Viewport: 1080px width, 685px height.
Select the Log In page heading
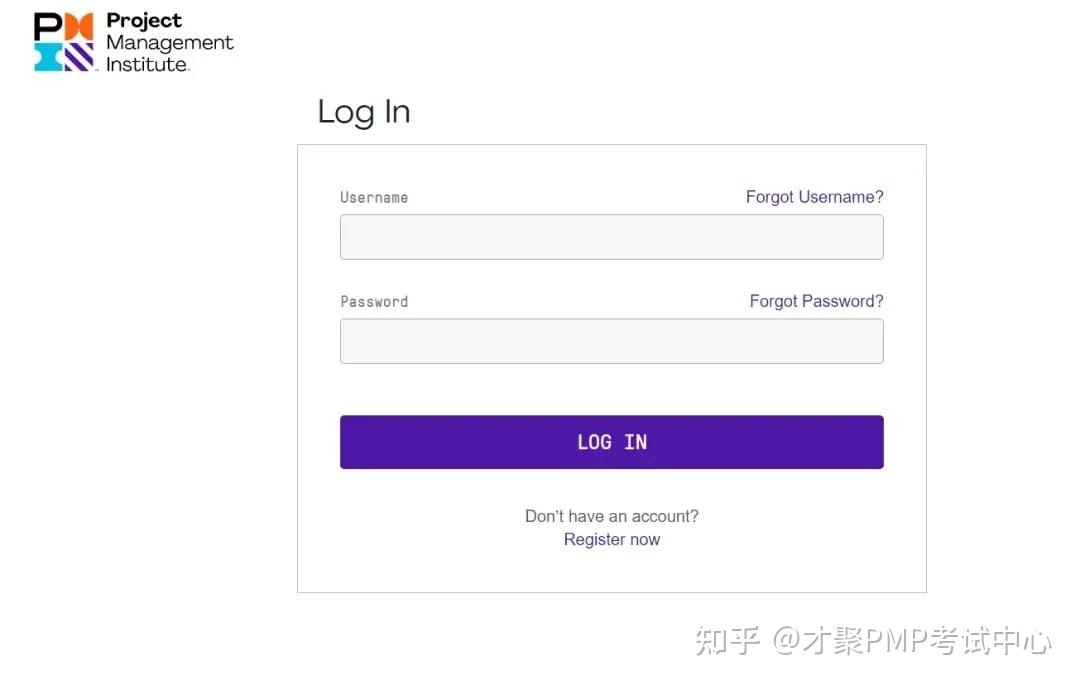(x=363, y=112)
